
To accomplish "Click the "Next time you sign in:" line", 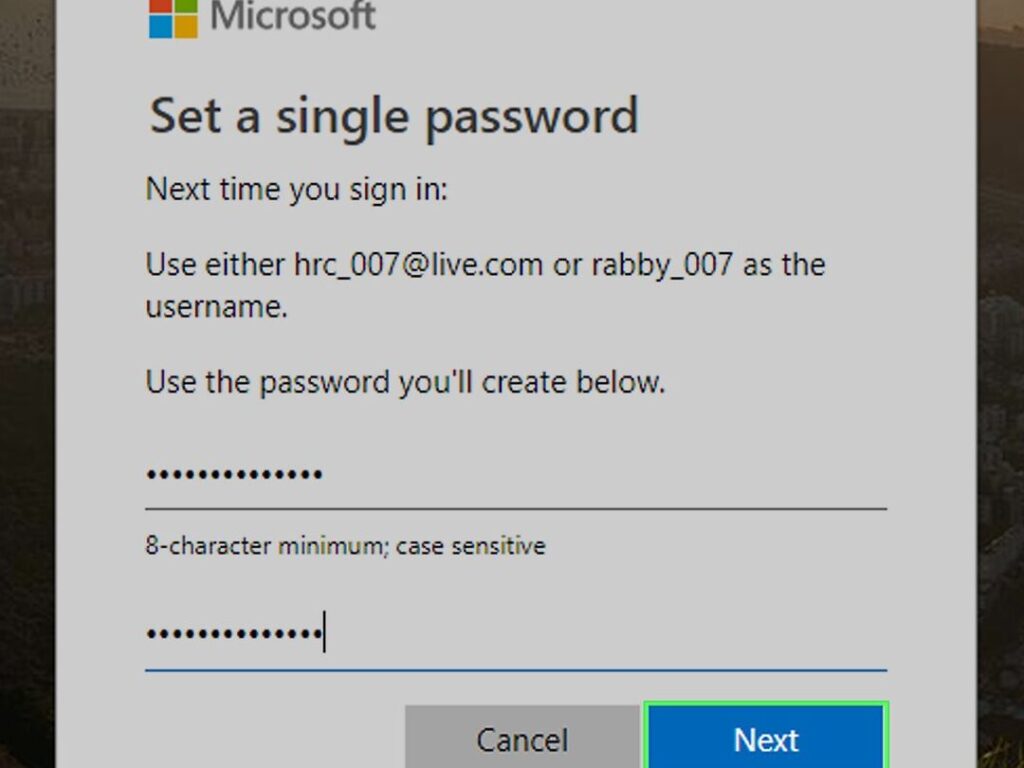I will tap(296, 188).
